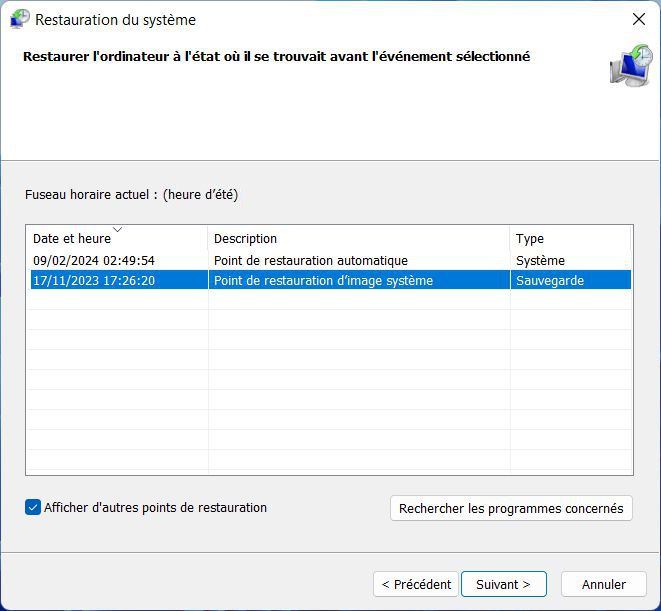Image resolution: width=661 pixels, height=611 pixels.
Task: Click the Type column header
Action: (x=570, y=238)
